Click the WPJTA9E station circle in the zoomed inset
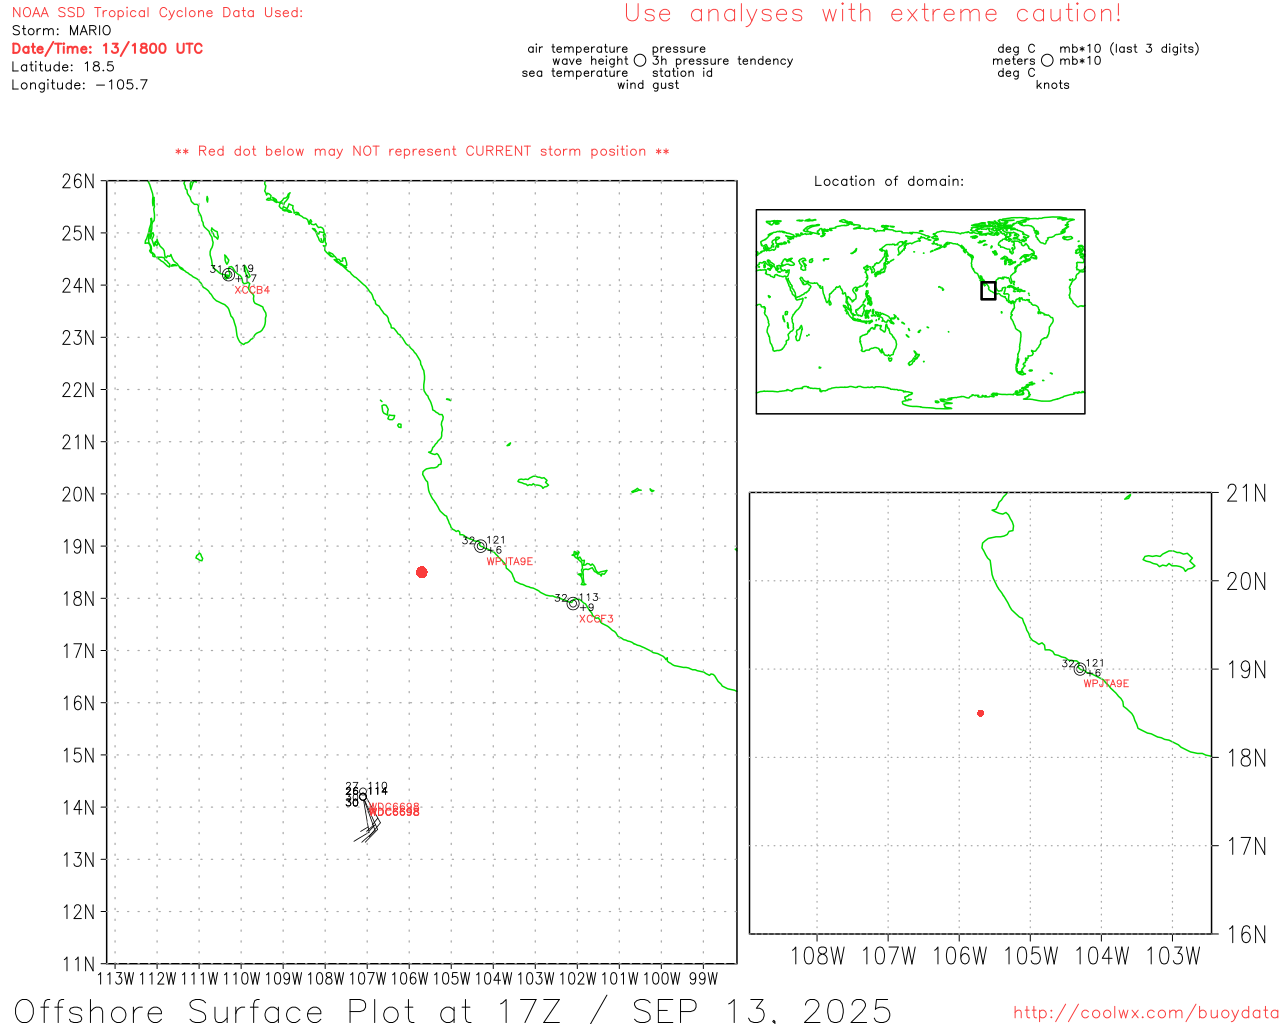 point(1080,669)
